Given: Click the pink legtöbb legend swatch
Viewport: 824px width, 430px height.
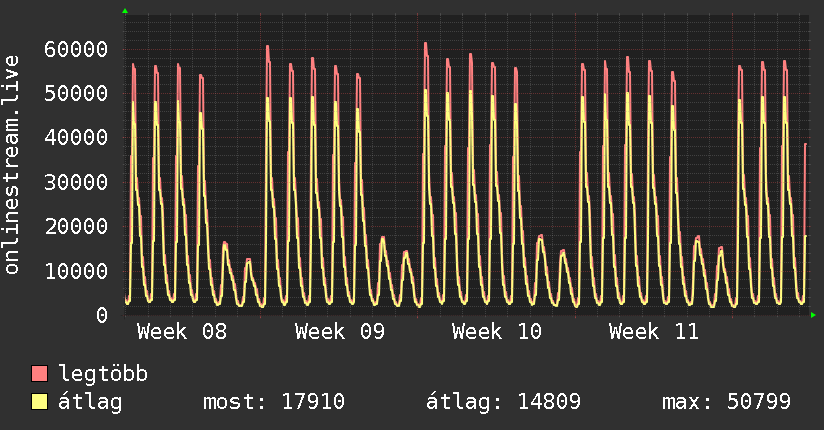Looking at the screenshot, I should (x=39, y=373).
